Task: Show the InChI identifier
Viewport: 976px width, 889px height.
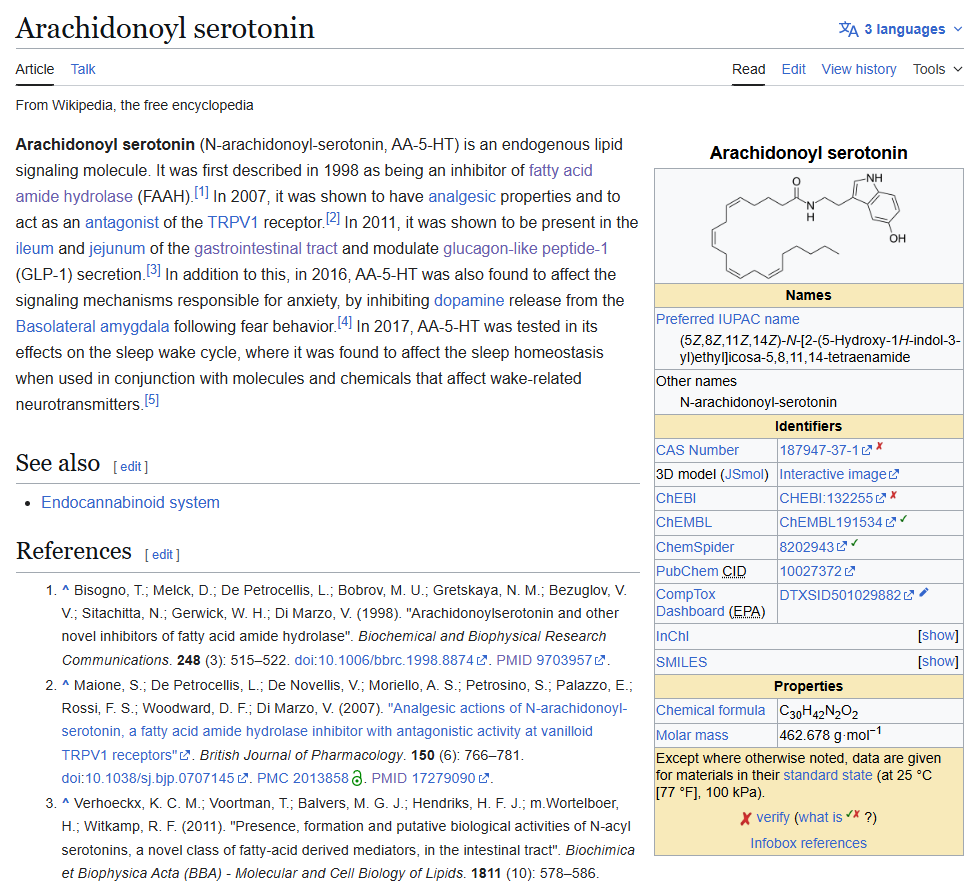Action: point(939,636)
